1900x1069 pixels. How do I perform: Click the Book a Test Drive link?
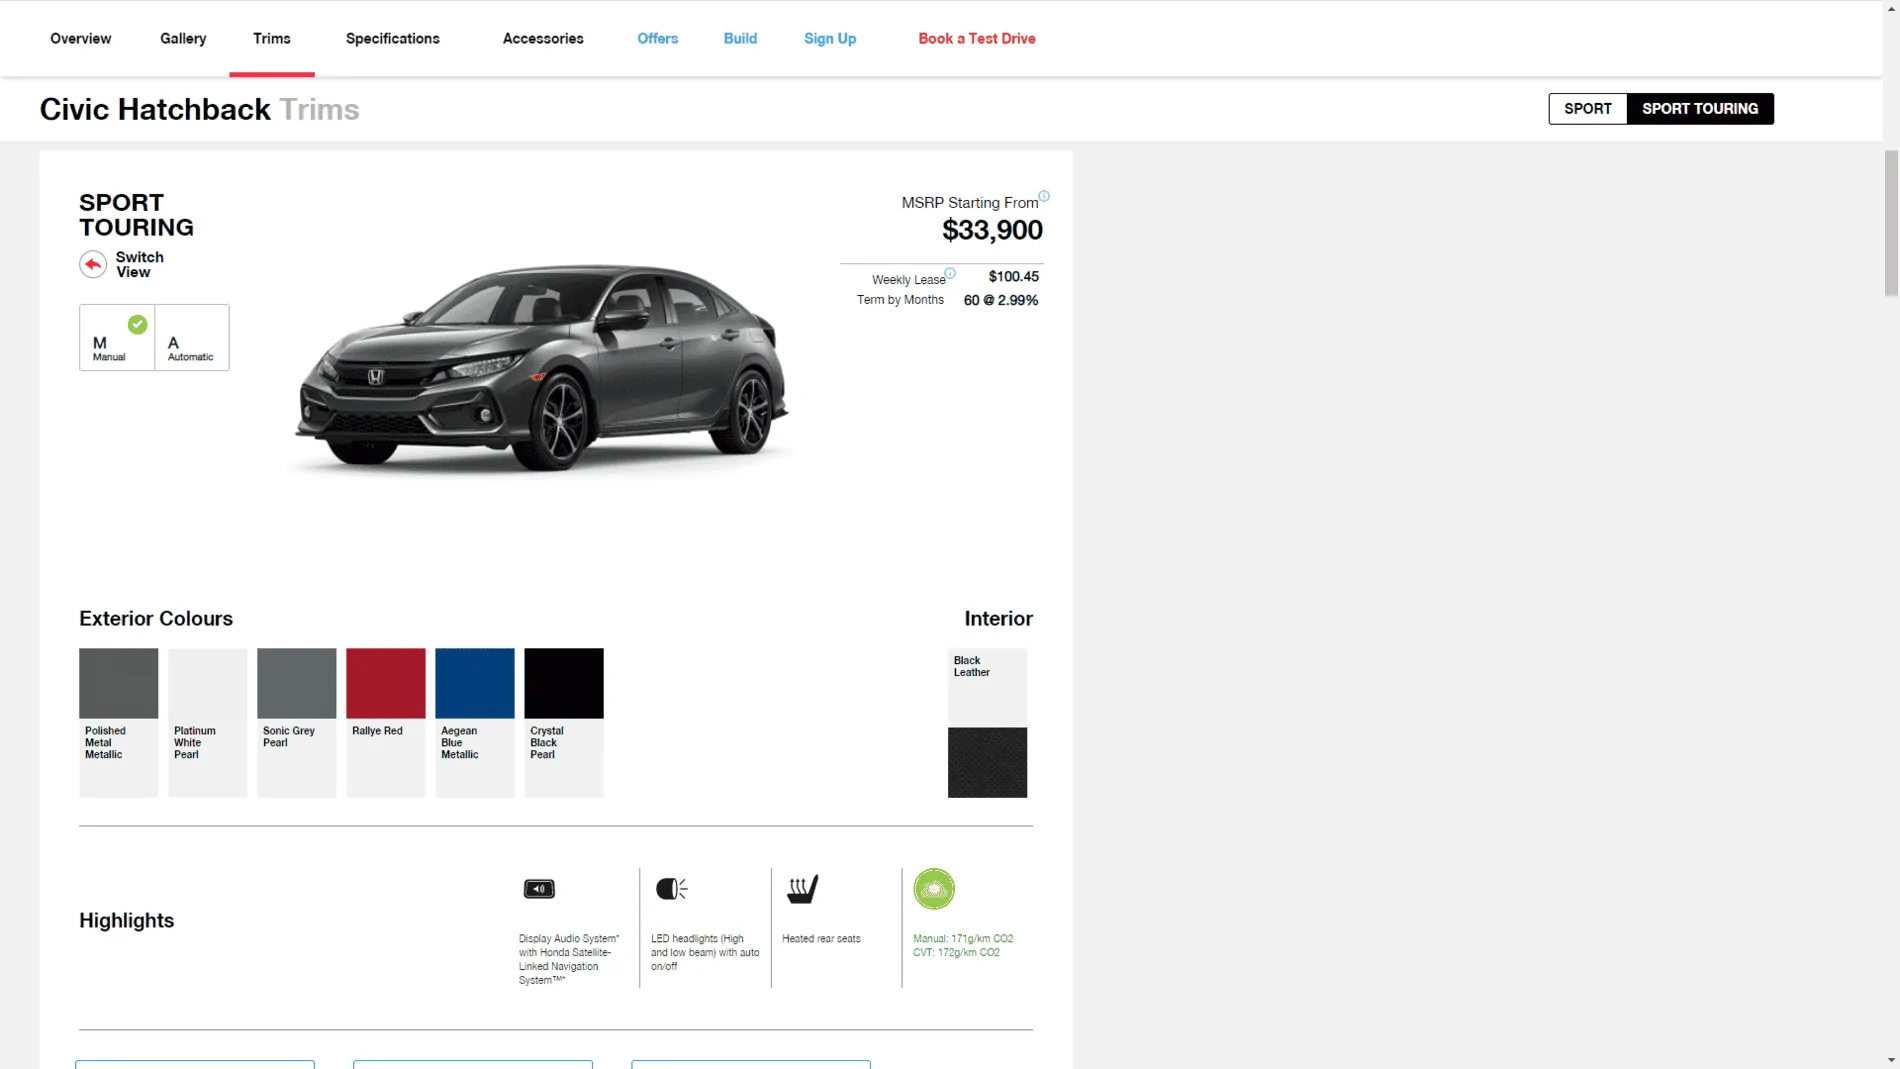click(x=977, y=38)
